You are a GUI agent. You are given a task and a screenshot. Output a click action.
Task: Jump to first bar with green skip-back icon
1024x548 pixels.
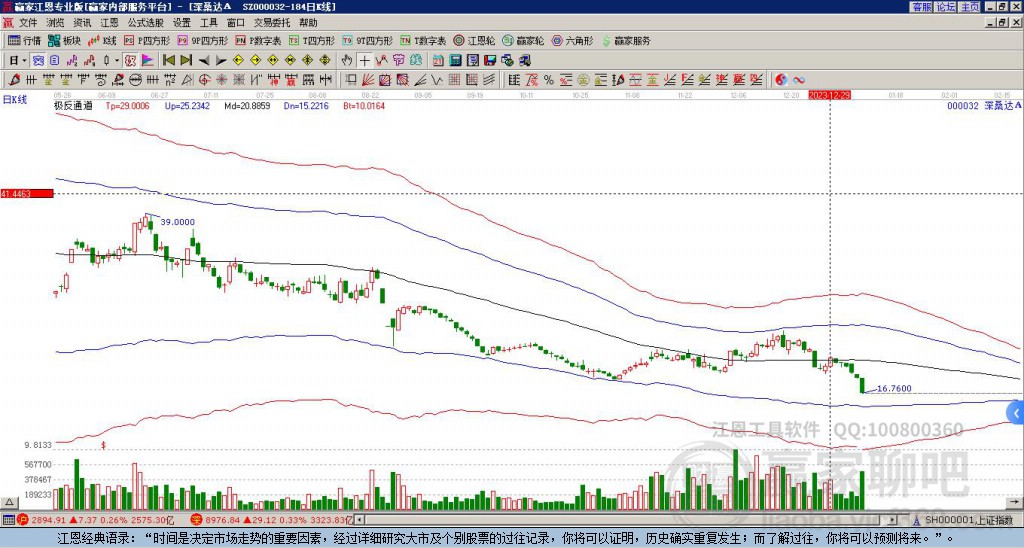click(168, 61)
